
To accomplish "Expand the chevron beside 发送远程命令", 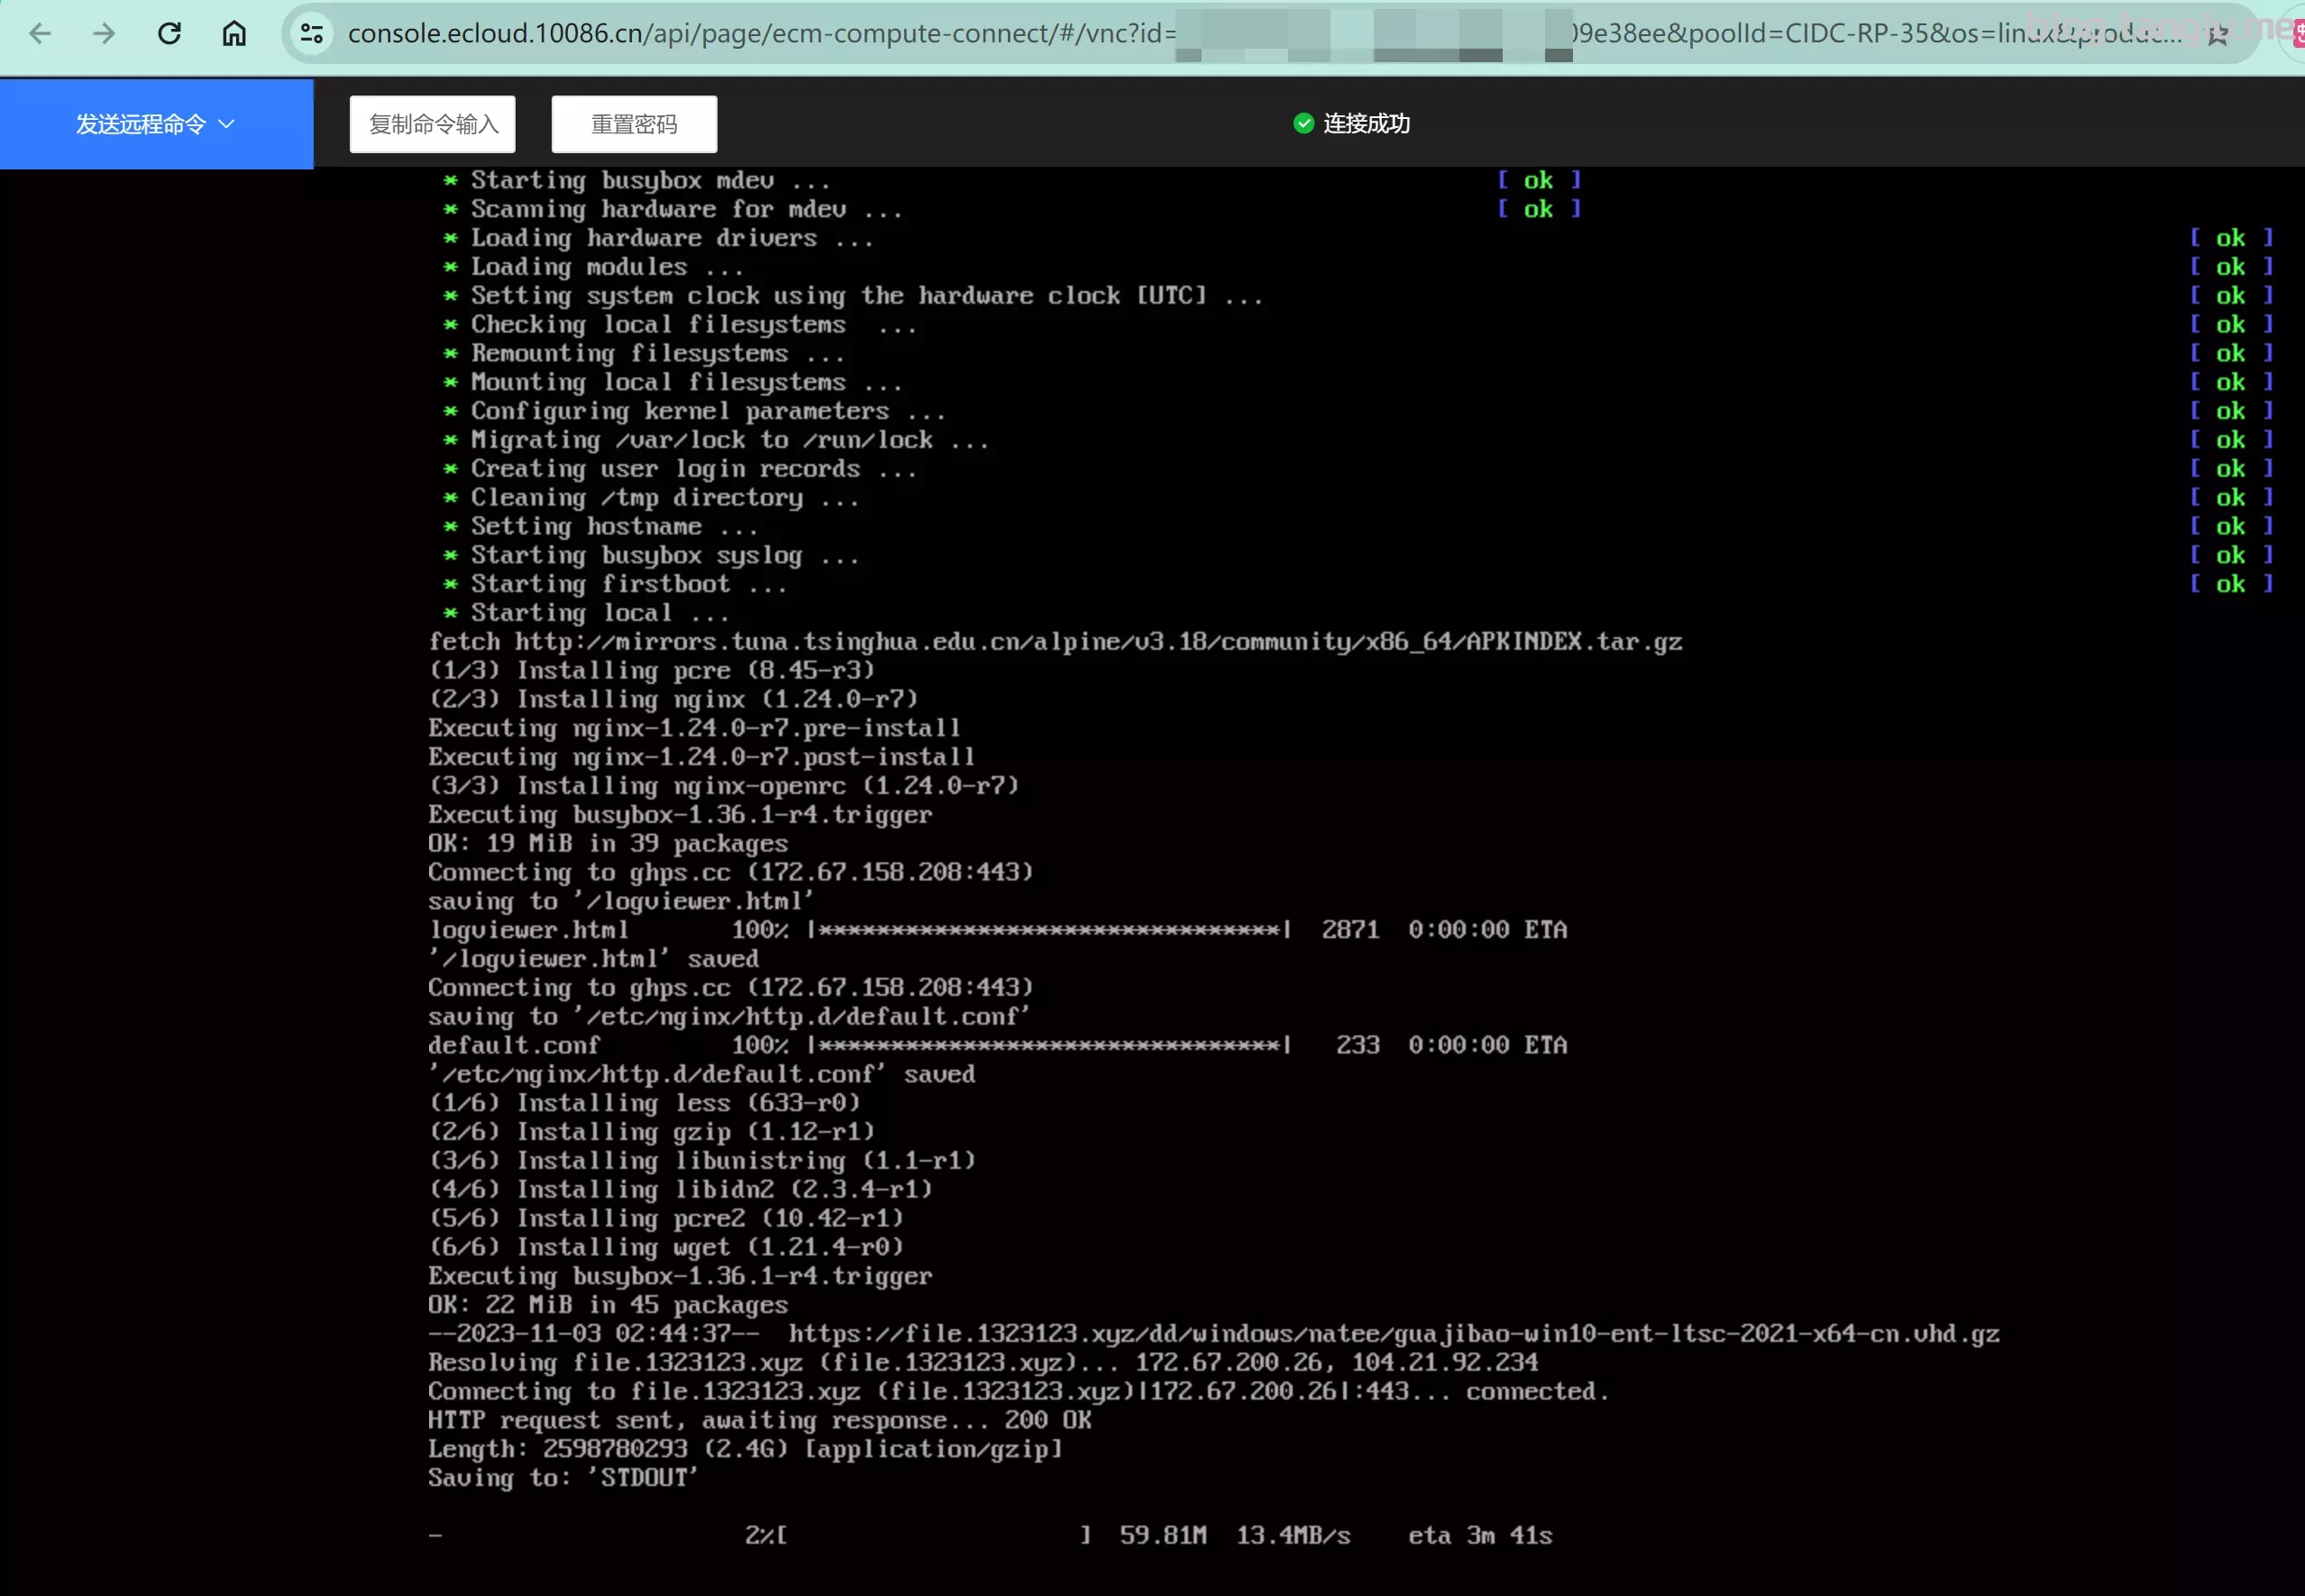I will pos(227,124).
